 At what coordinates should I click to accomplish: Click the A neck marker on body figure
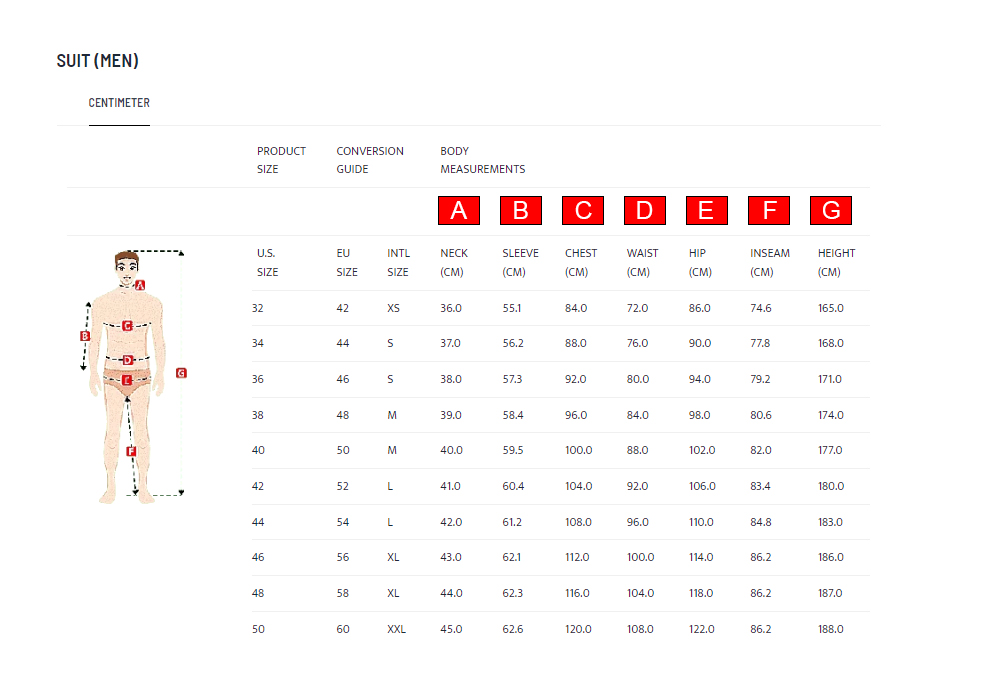tap(140, 285)
